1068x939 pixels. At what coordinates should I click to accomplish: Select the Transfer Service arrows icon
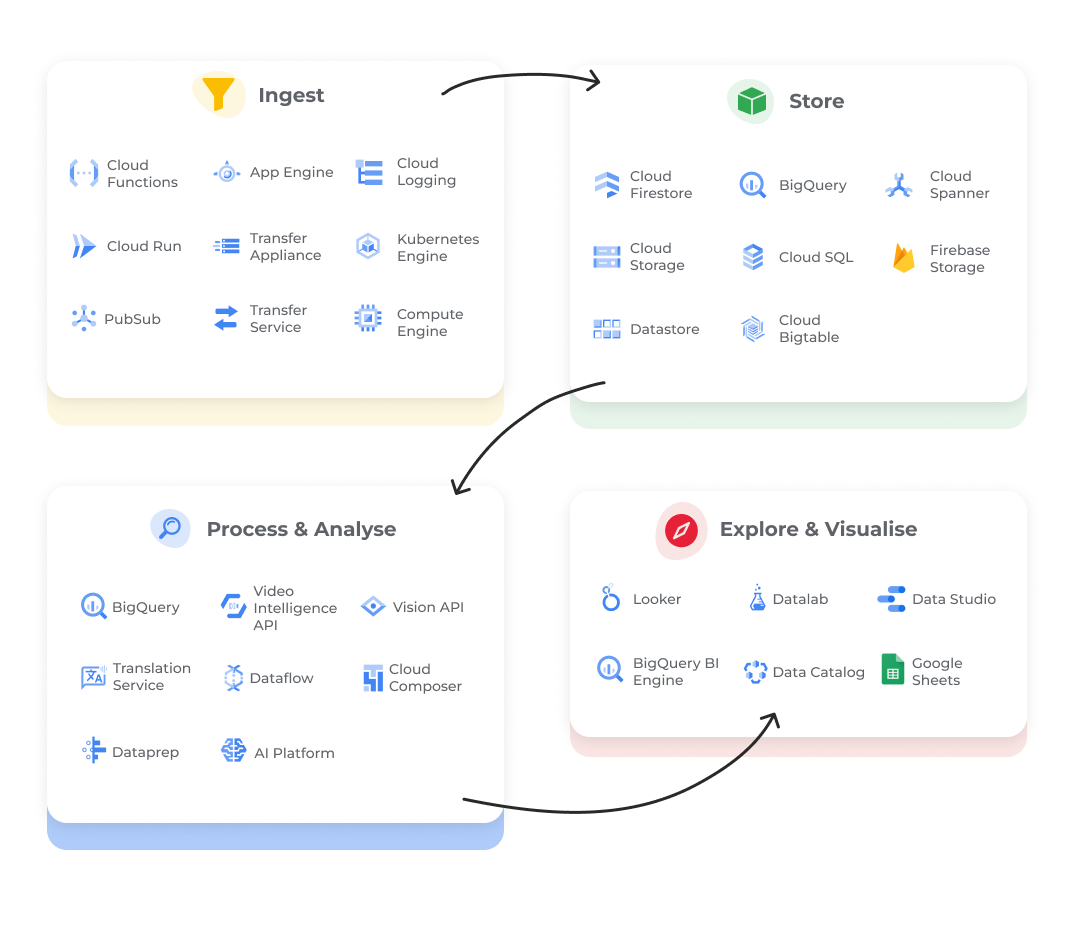click(x=226, y=318)
